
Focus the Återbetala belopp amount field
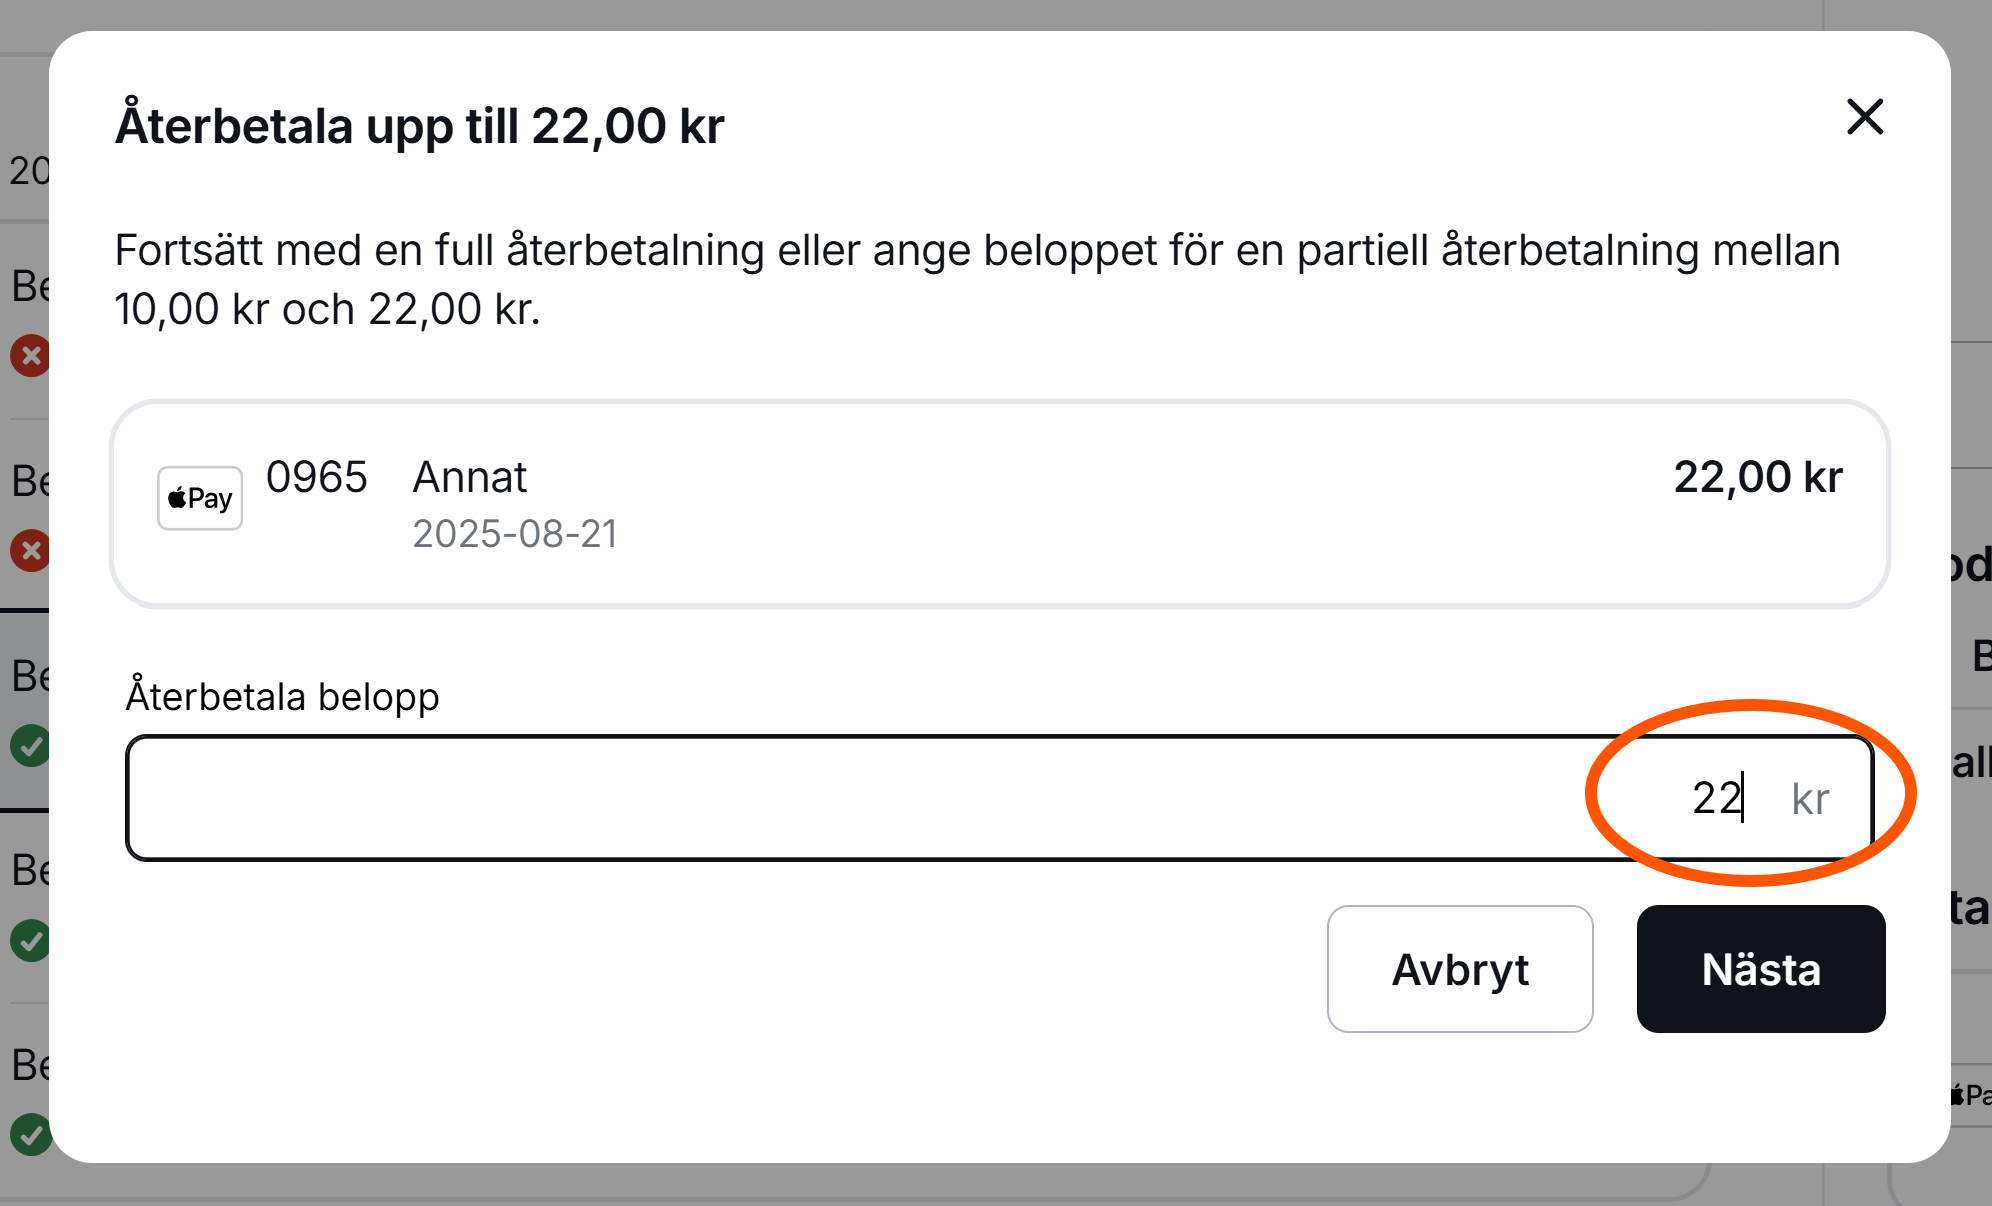(x=850, y=798)
